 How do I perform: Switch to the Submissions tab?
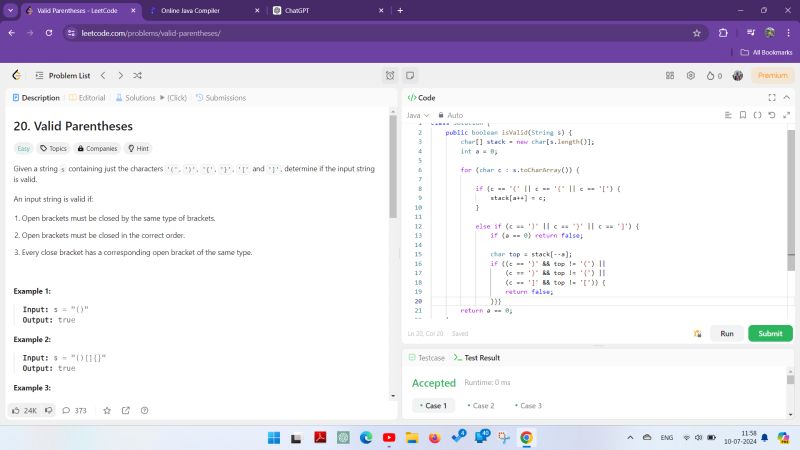point(221,97)
